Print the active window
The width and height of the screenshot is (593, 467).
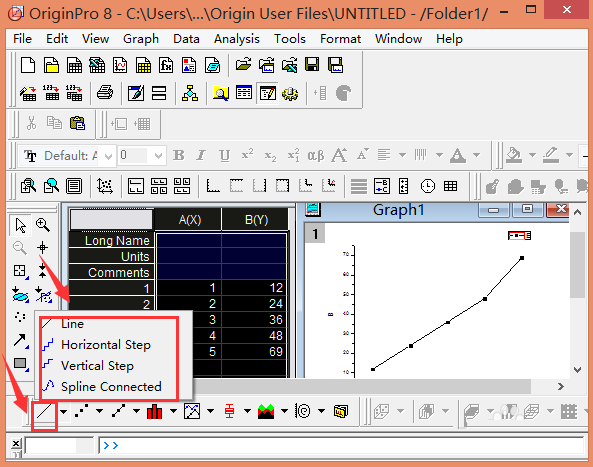tap(105, 93)
